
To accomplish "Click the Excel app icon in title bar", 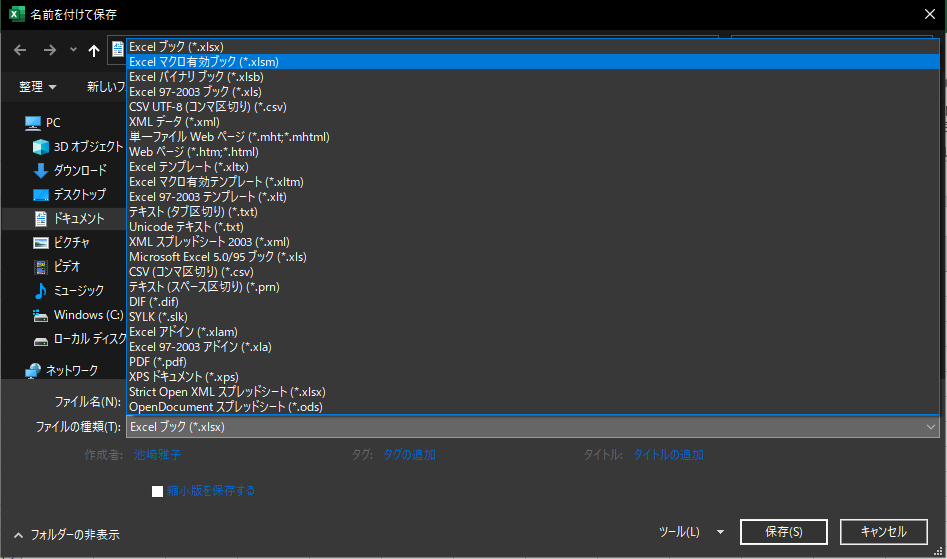I will tap(17, 14).
